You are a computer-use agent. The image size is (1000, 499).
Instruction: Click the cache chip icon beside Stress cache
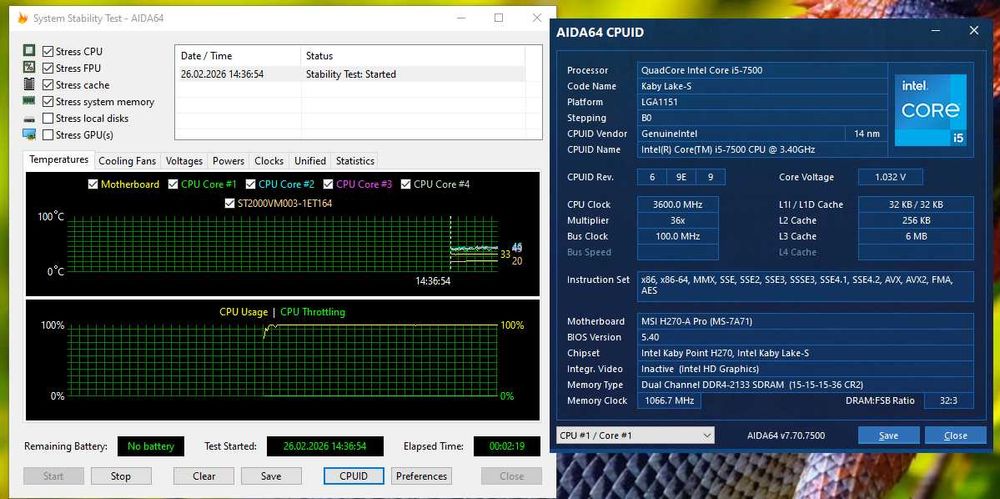(29, 84)
